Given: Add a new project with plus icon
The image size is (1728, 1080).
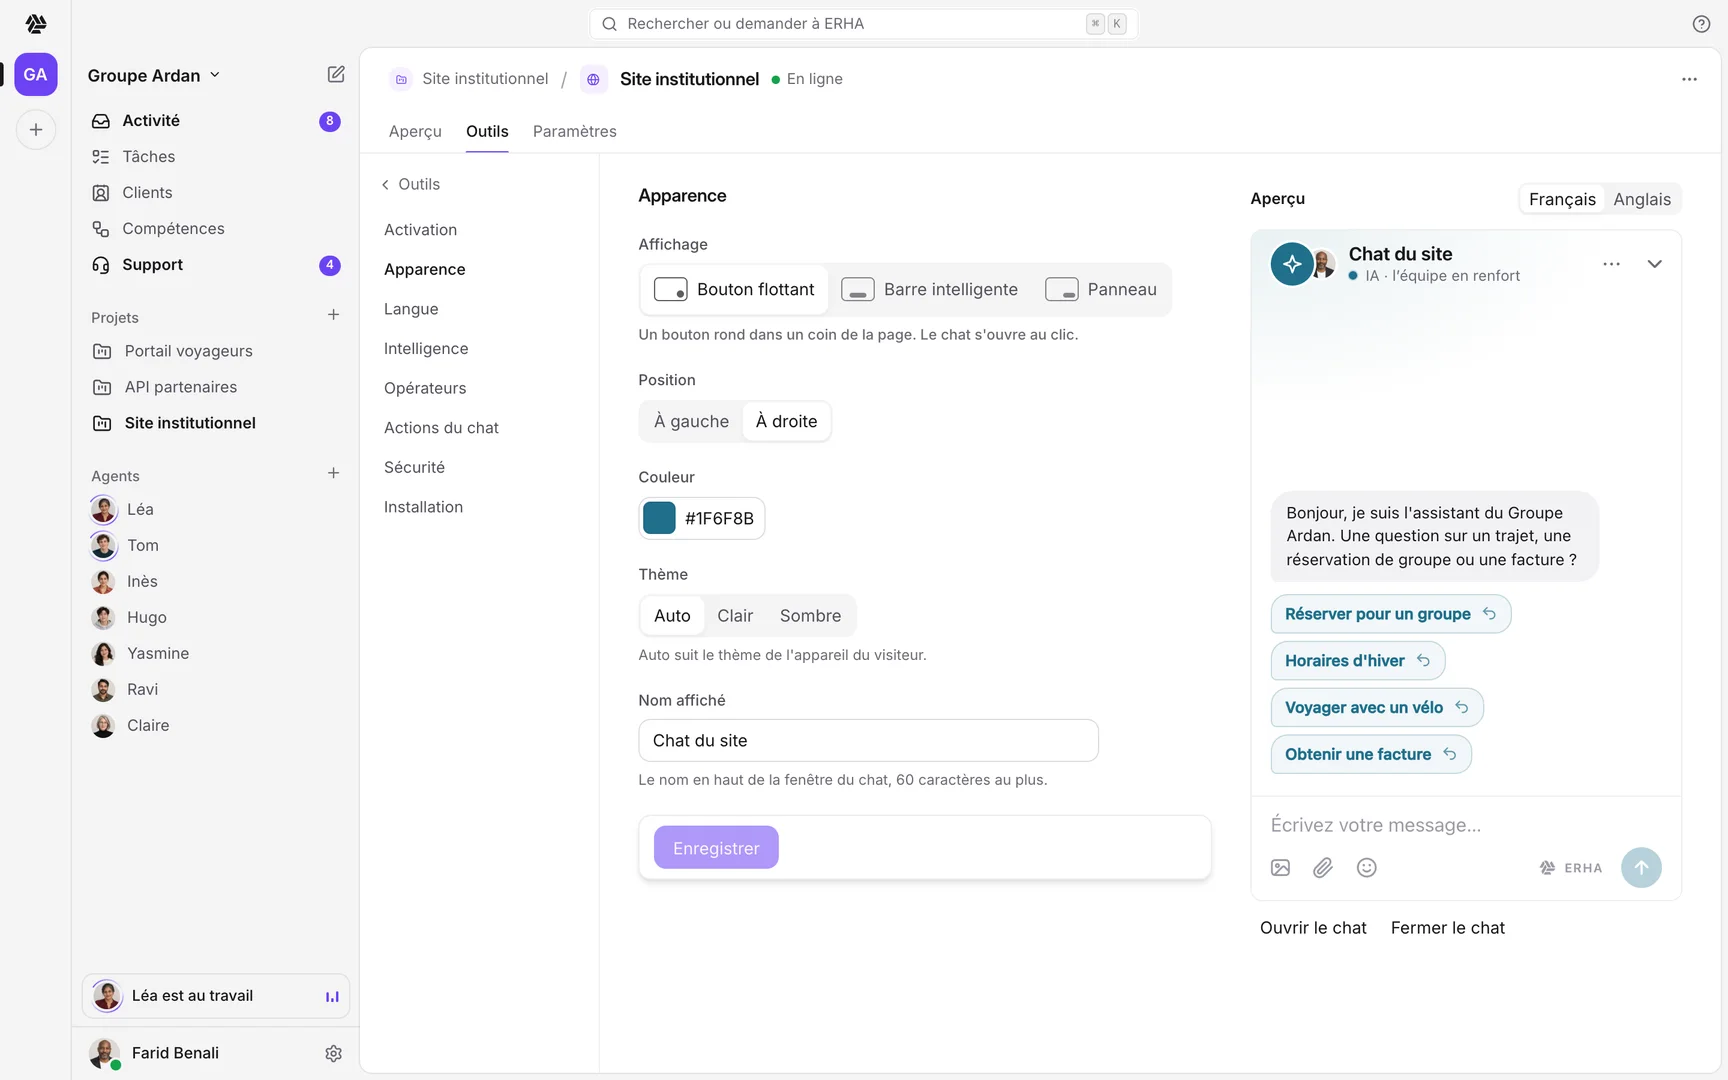Looking at the screenshot, I should [334, 315].
